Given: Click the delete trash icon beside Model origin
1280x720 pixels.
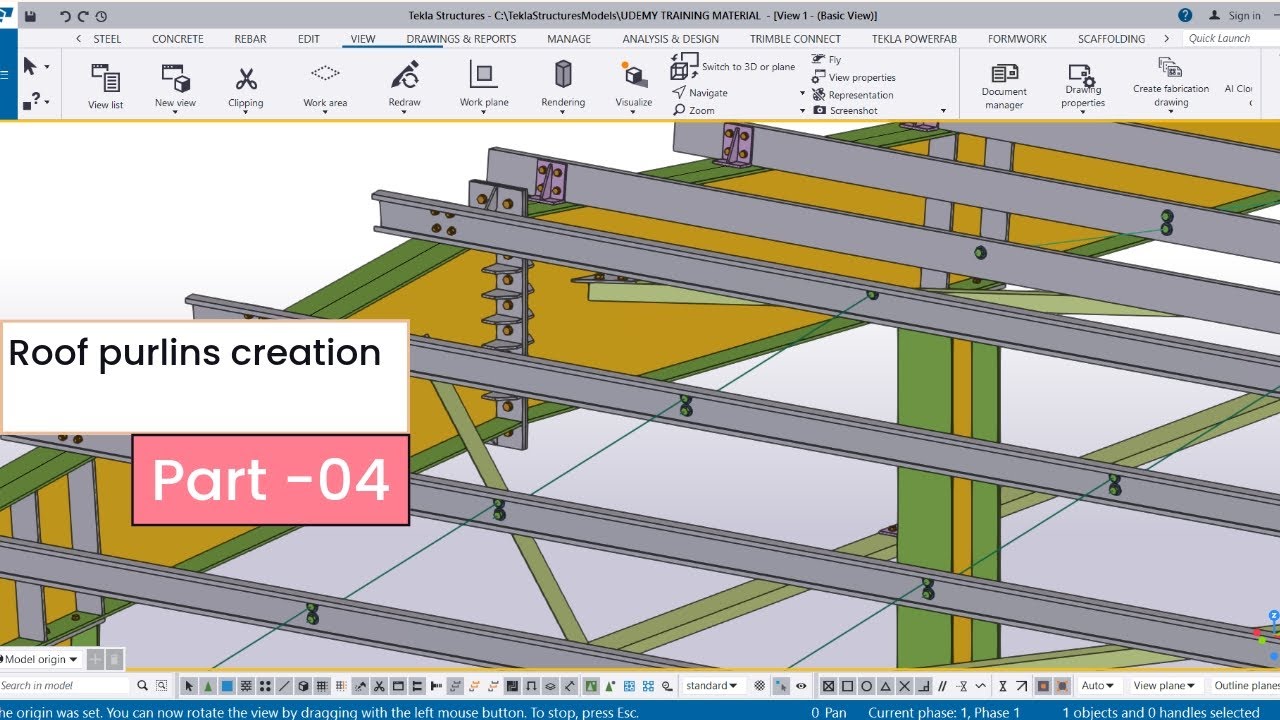Looking at the screenshot, I should click(115, 659).
